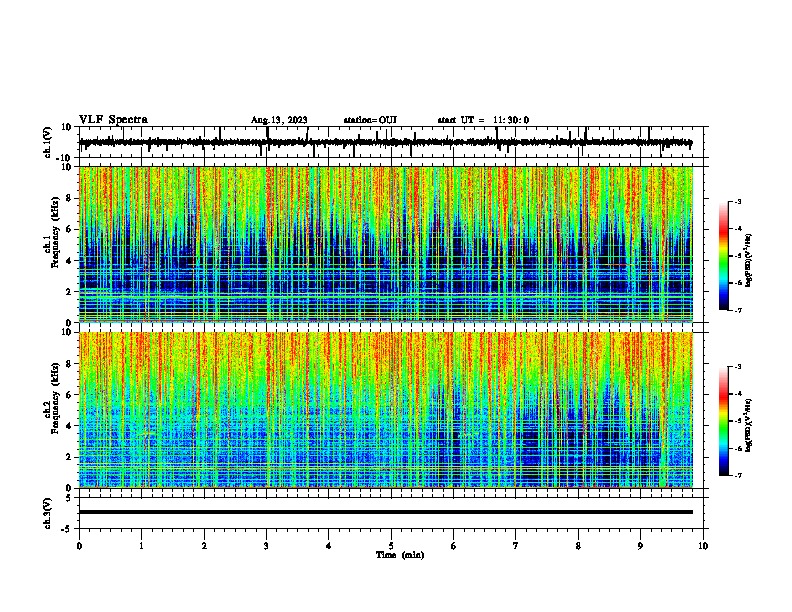This screenshot has height=612, width=792.
Task: Click time tick label 0 on x-axis
Action: pyautogui.click(x=79, y=546)
